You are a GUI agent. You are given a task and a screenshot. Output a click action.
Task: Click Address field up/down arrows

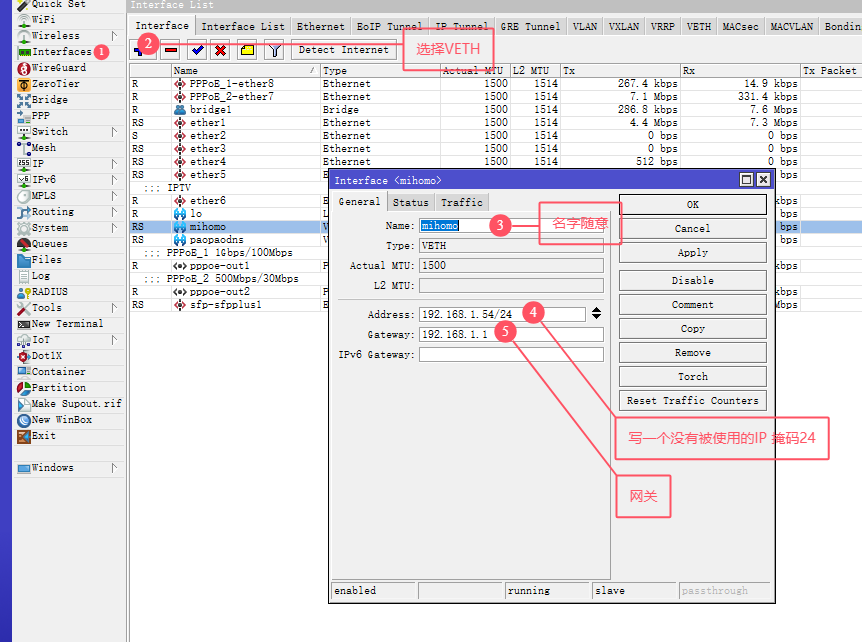pos(596,314)
